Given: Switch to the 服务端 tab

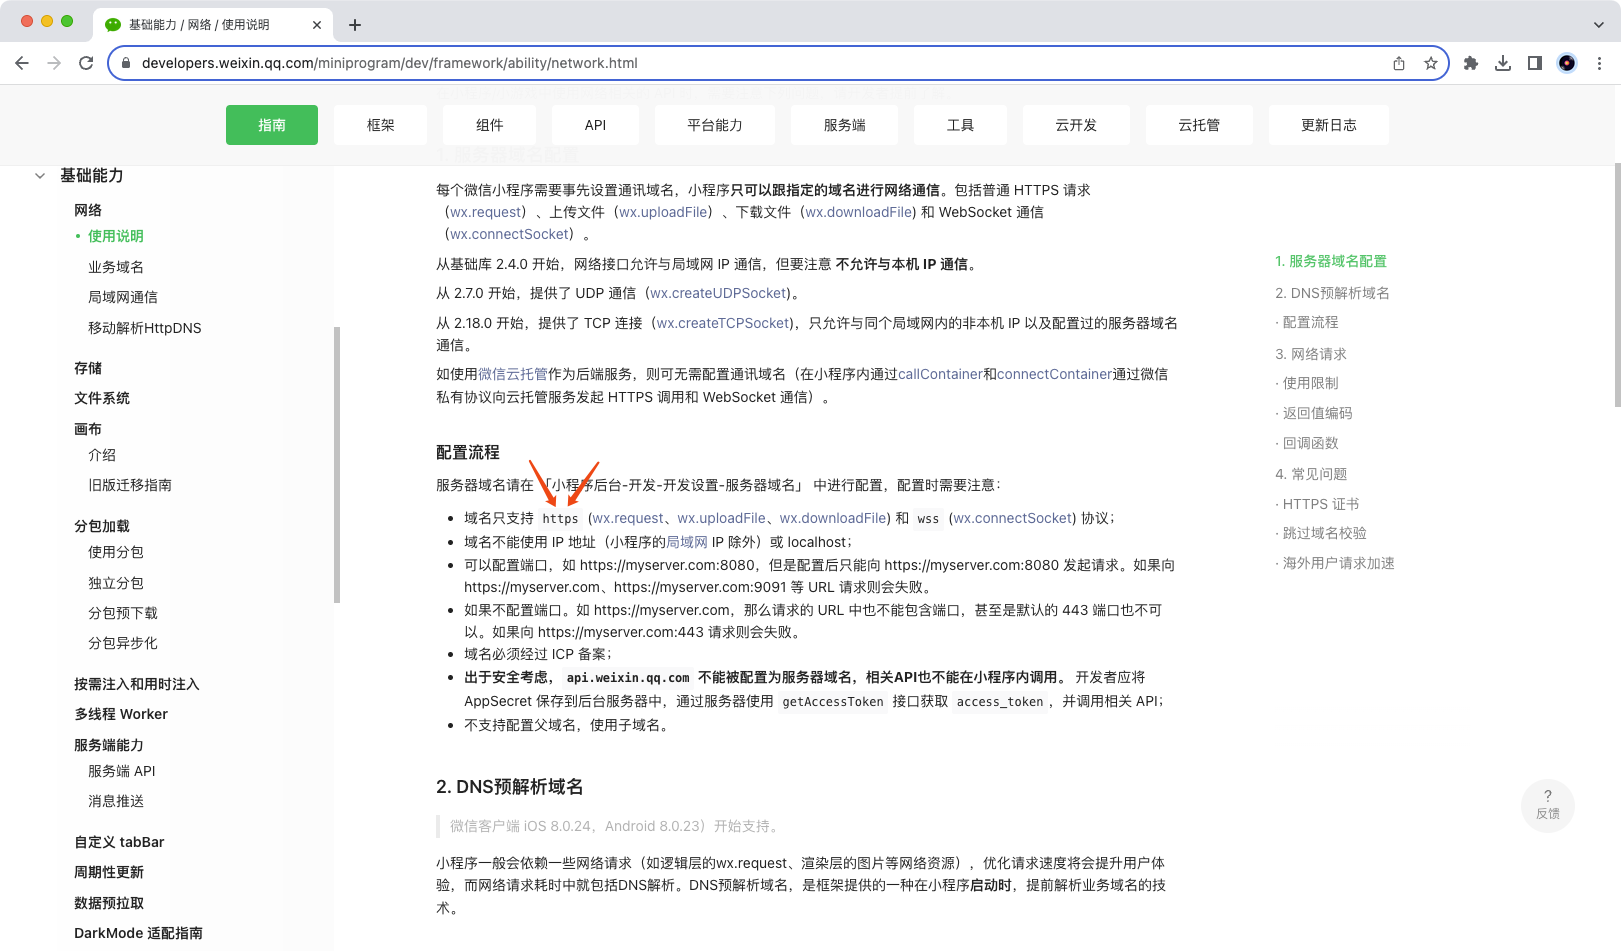Looking at the screenshot, I should [x=845, y=125].
